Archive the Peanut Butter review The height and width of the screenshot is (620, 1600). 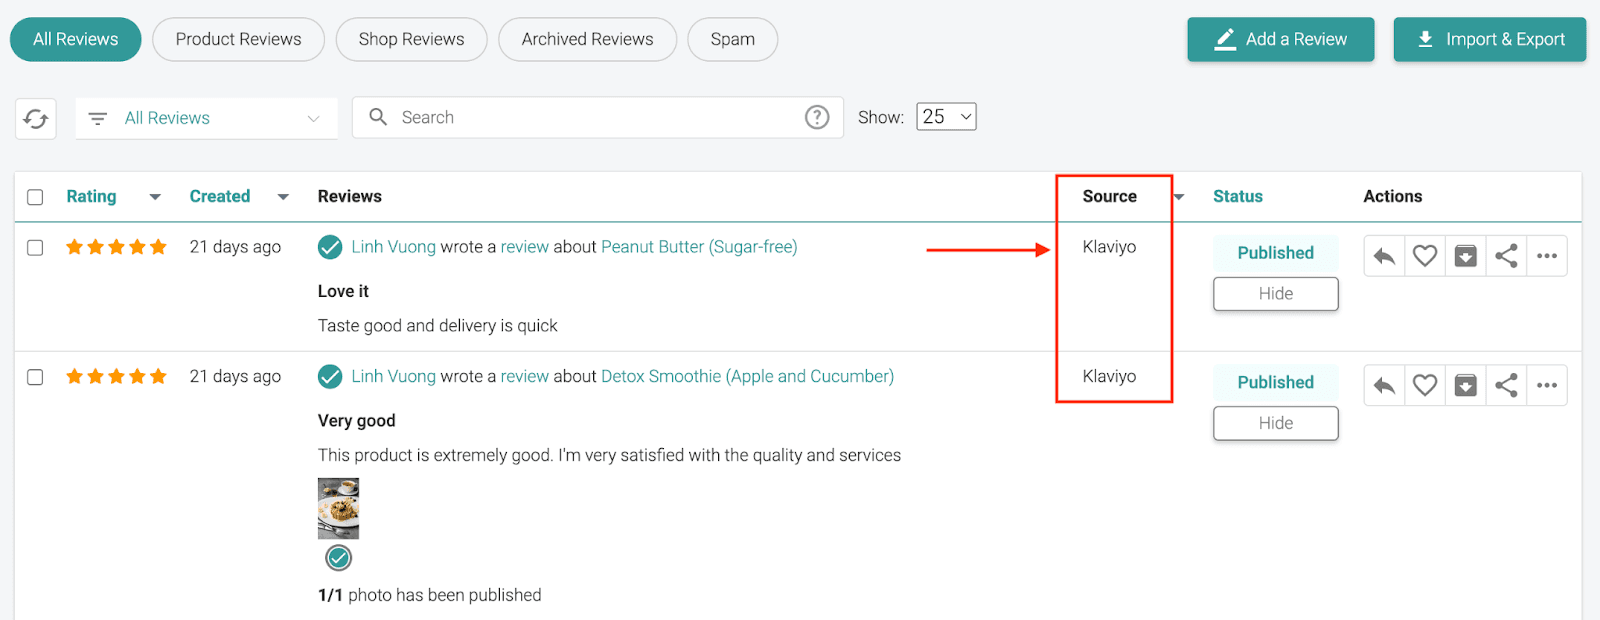coord(1465,257)
